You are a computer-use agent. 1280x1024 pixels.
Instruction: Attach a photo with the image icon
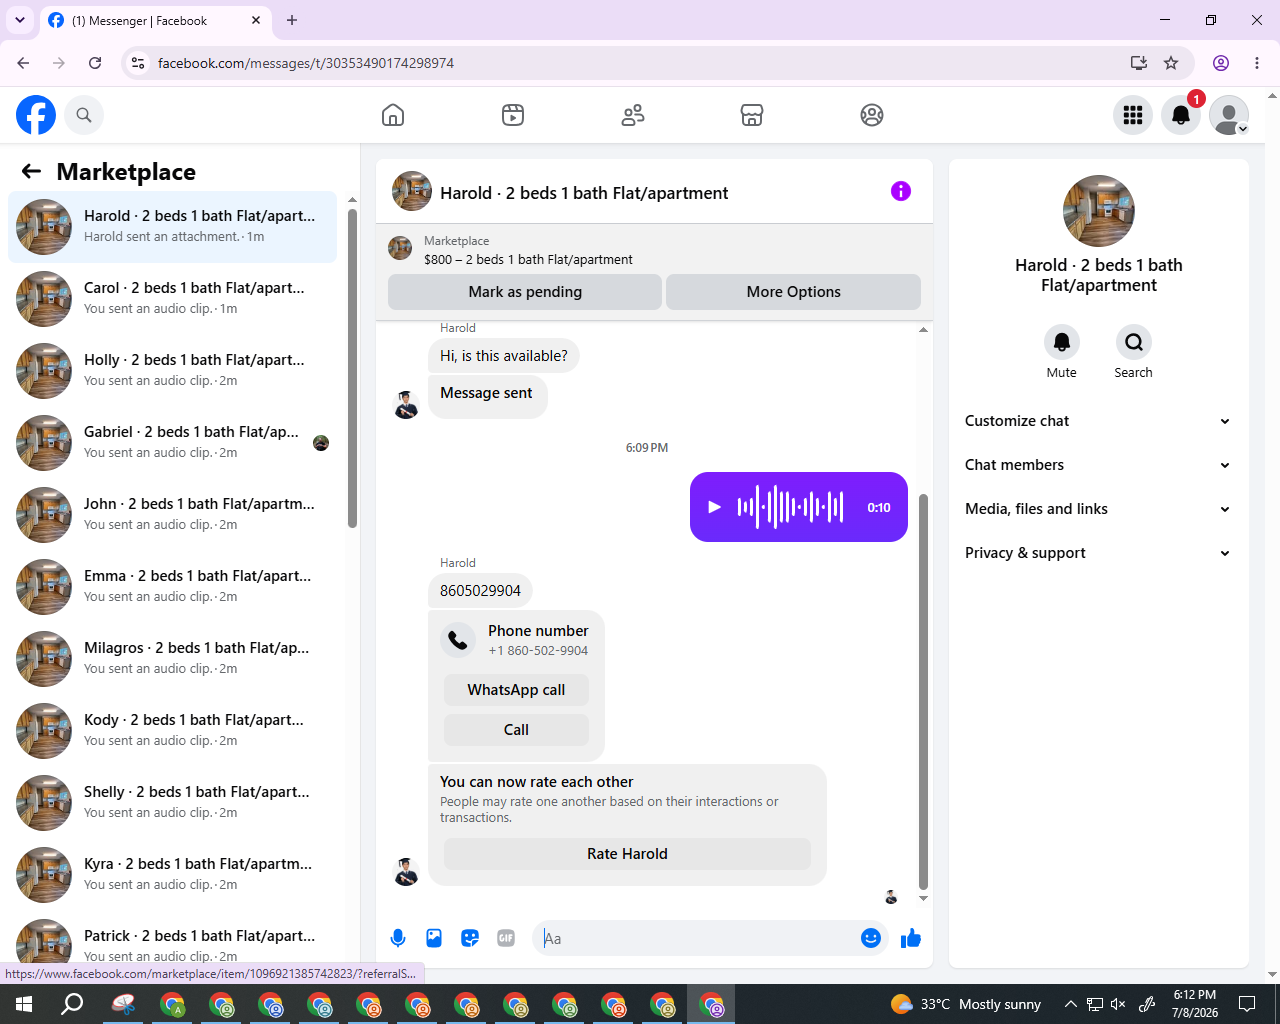coord(434,938)
